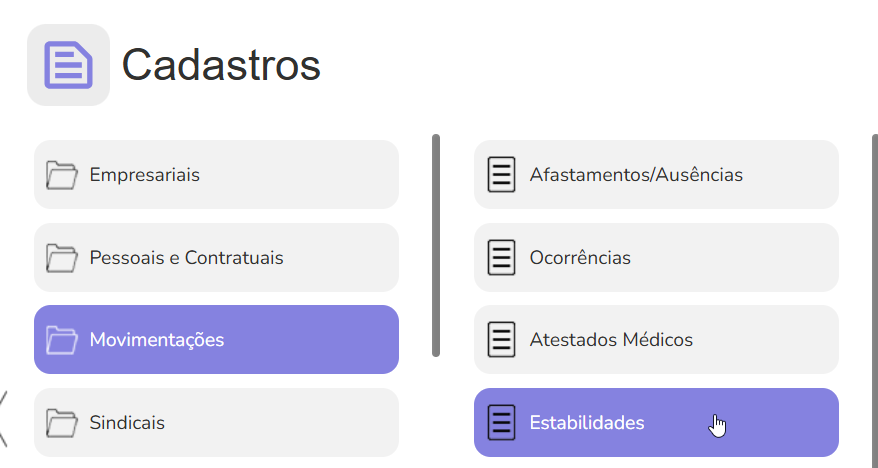Click the Cadastros document icon in header

pyautogui.click(x=68, y=65)
